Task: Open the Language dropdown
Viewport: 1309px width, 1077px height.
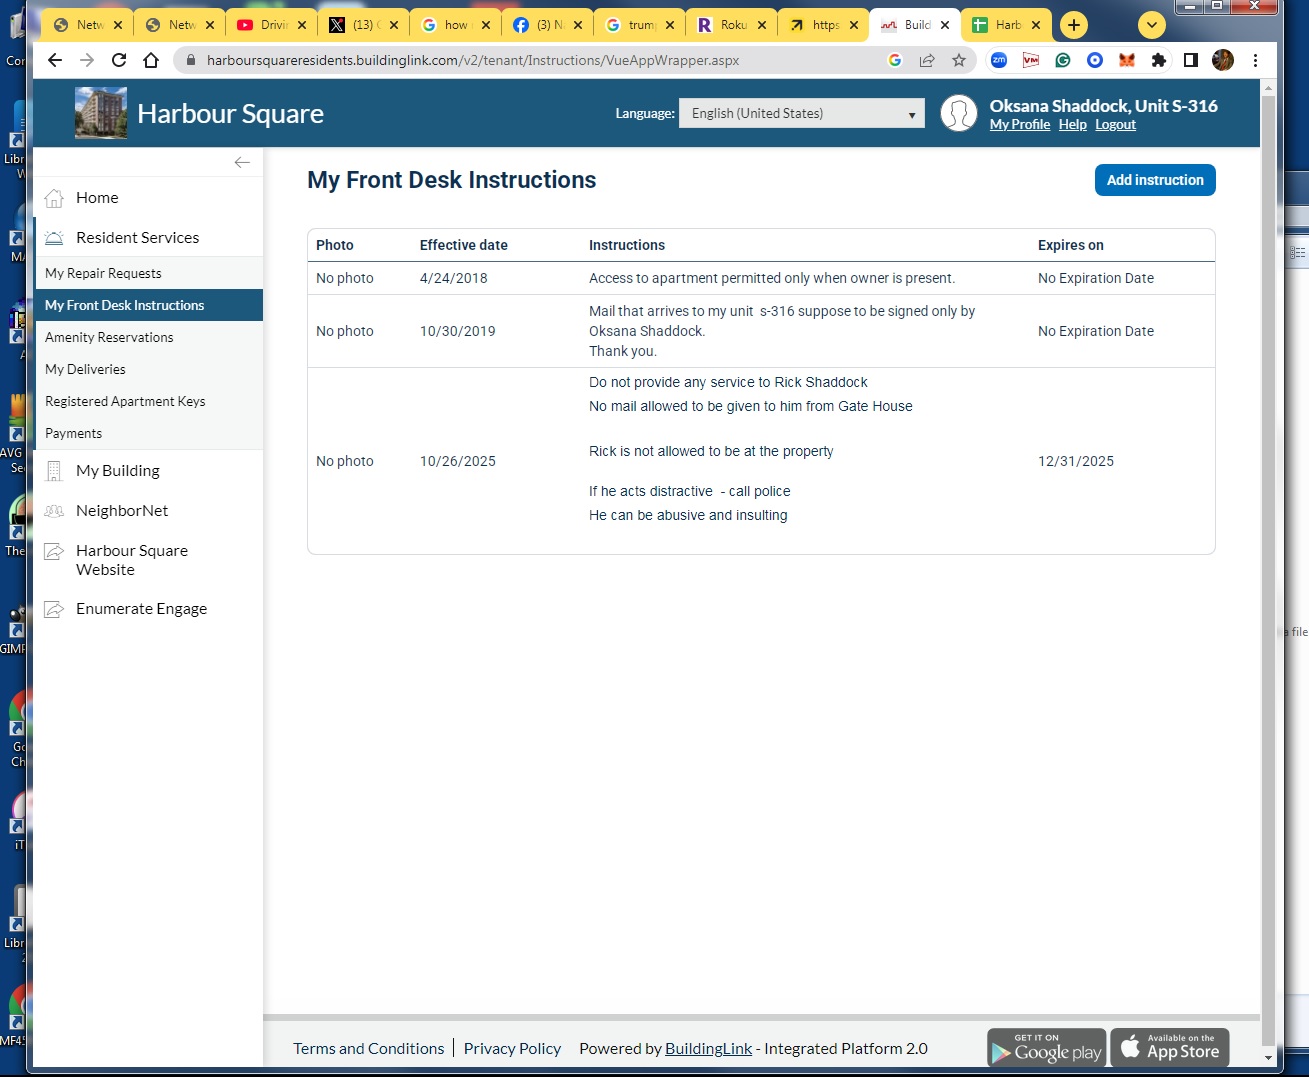Action: pyautogui.click(x=801, y=114)
